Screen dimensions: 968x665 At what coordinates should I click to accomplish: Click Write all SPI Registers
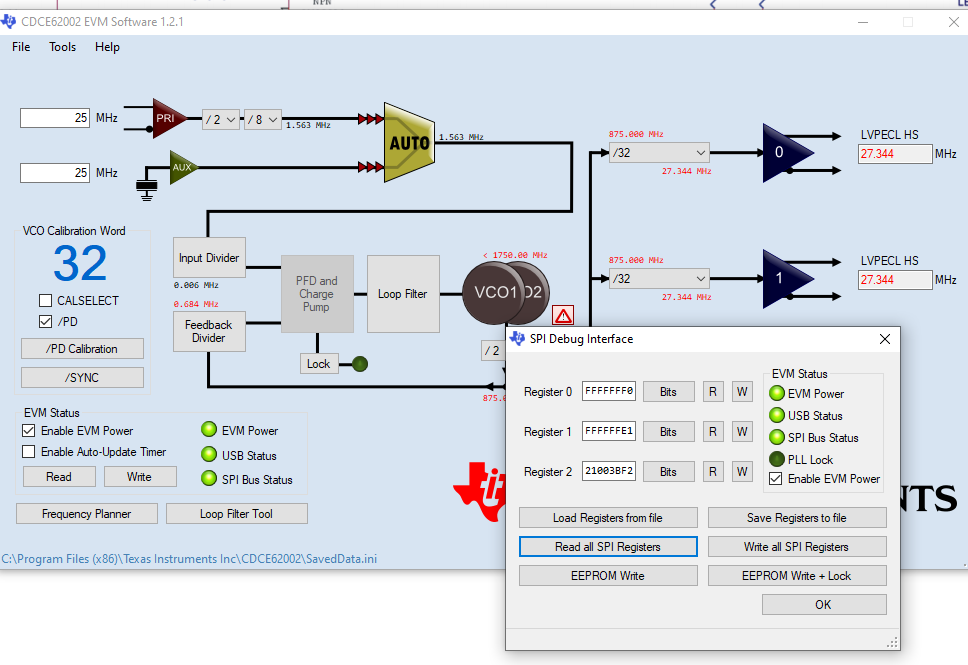pos(797,546)
